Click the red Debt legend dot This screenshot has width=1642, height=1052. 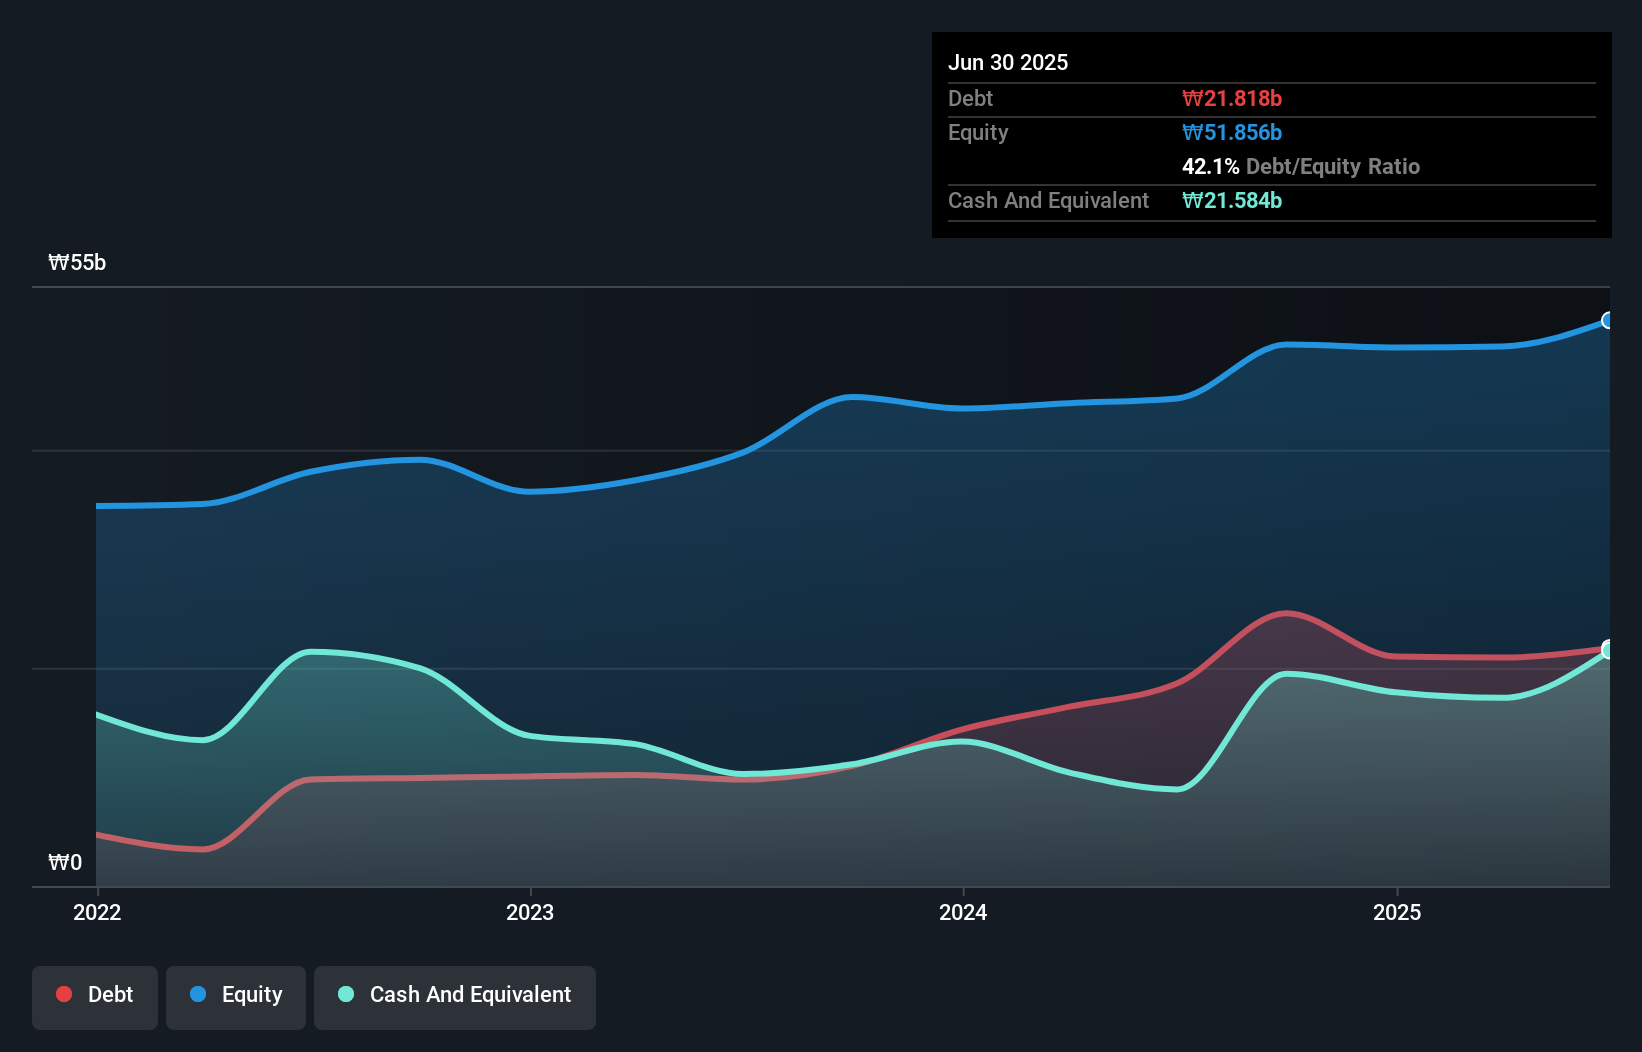tap(63, 994)
